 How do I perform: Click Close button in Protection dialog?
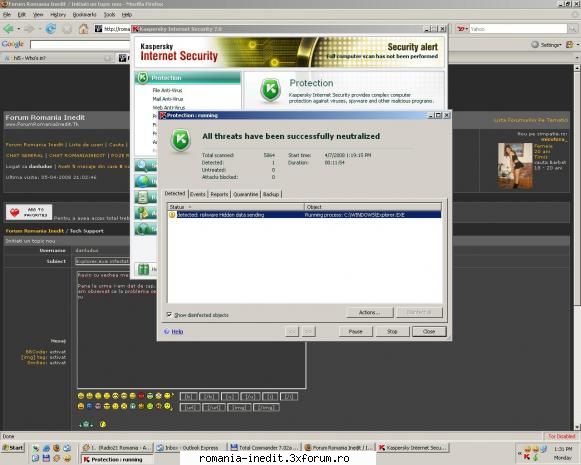(429, 331)
